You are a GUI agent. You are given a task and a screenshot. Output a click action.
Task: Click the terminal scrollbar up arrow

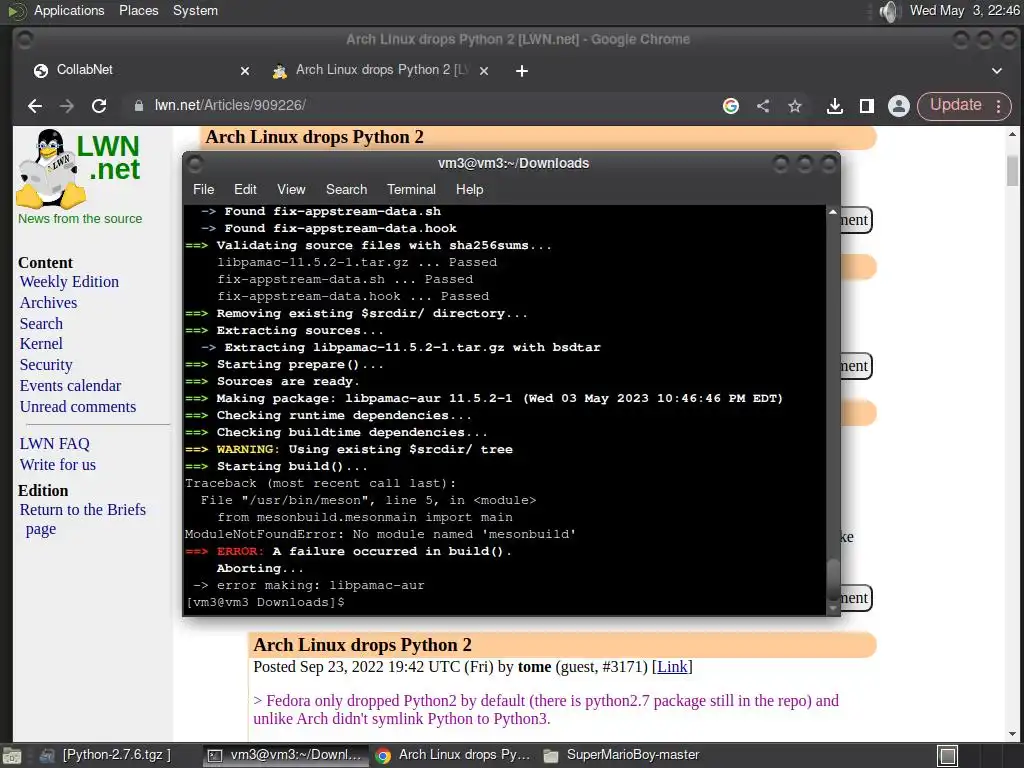click(833, 212)
